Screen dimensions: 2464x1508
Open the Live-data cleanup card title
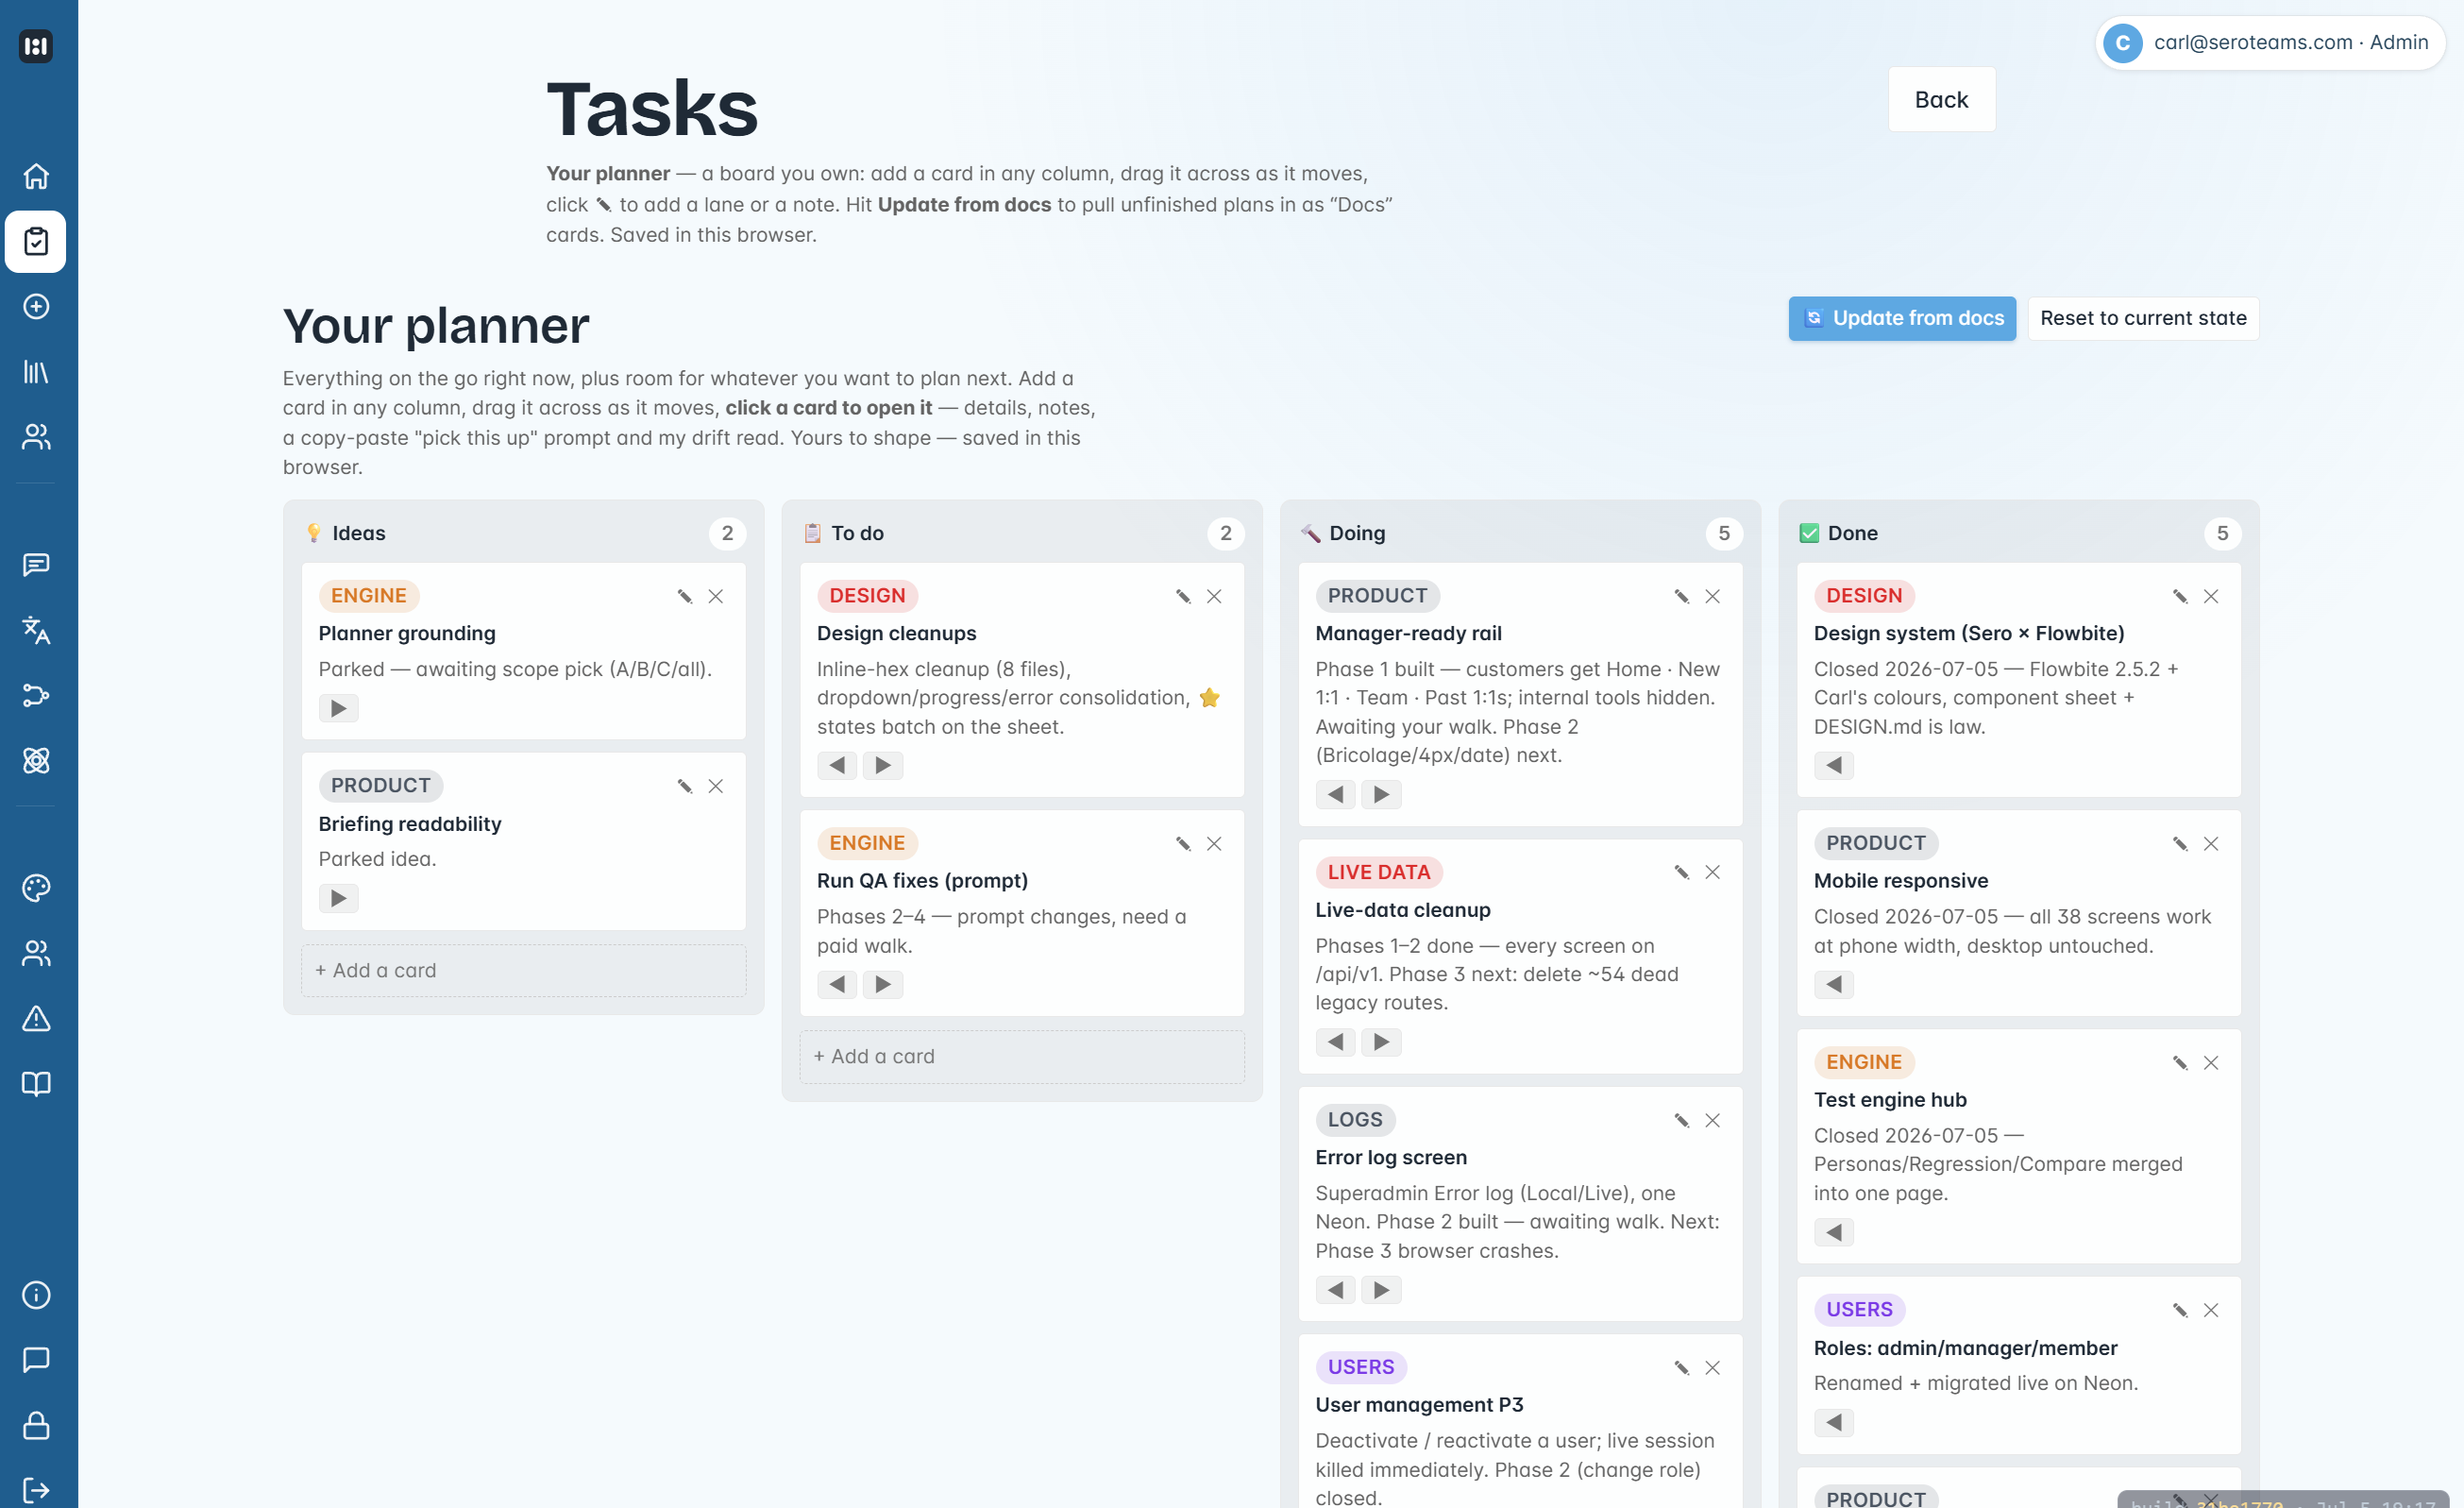(x=1403, y=910)
